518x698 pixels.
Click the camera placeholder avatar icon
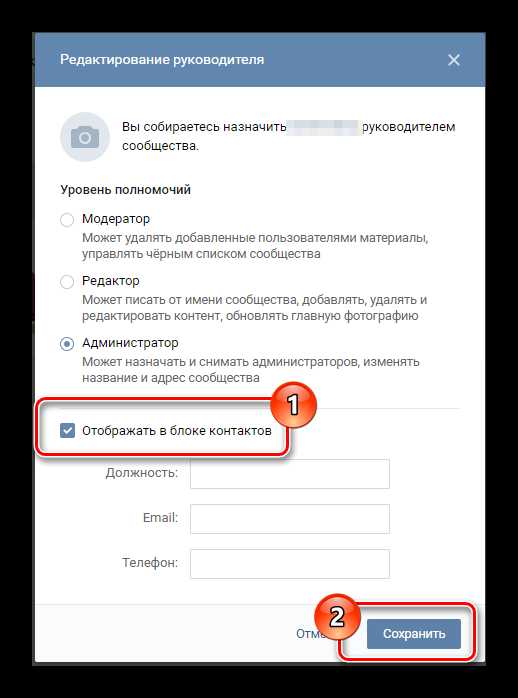[x=85, y=137]
